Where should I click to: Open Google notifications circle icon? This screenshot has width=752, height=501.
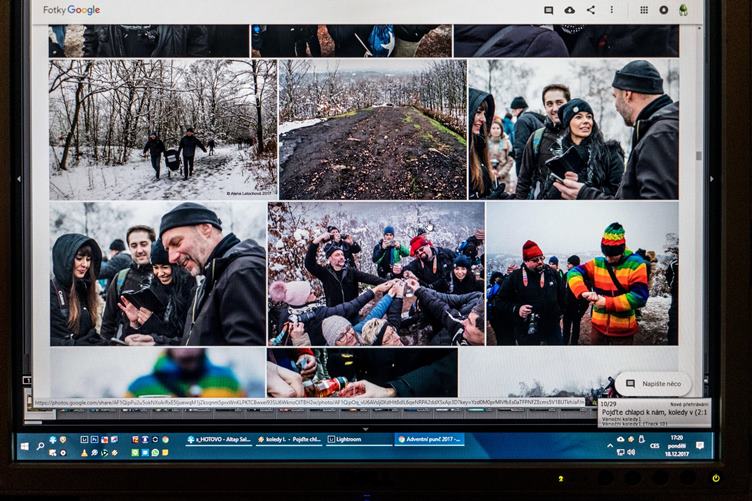[664, 10]
